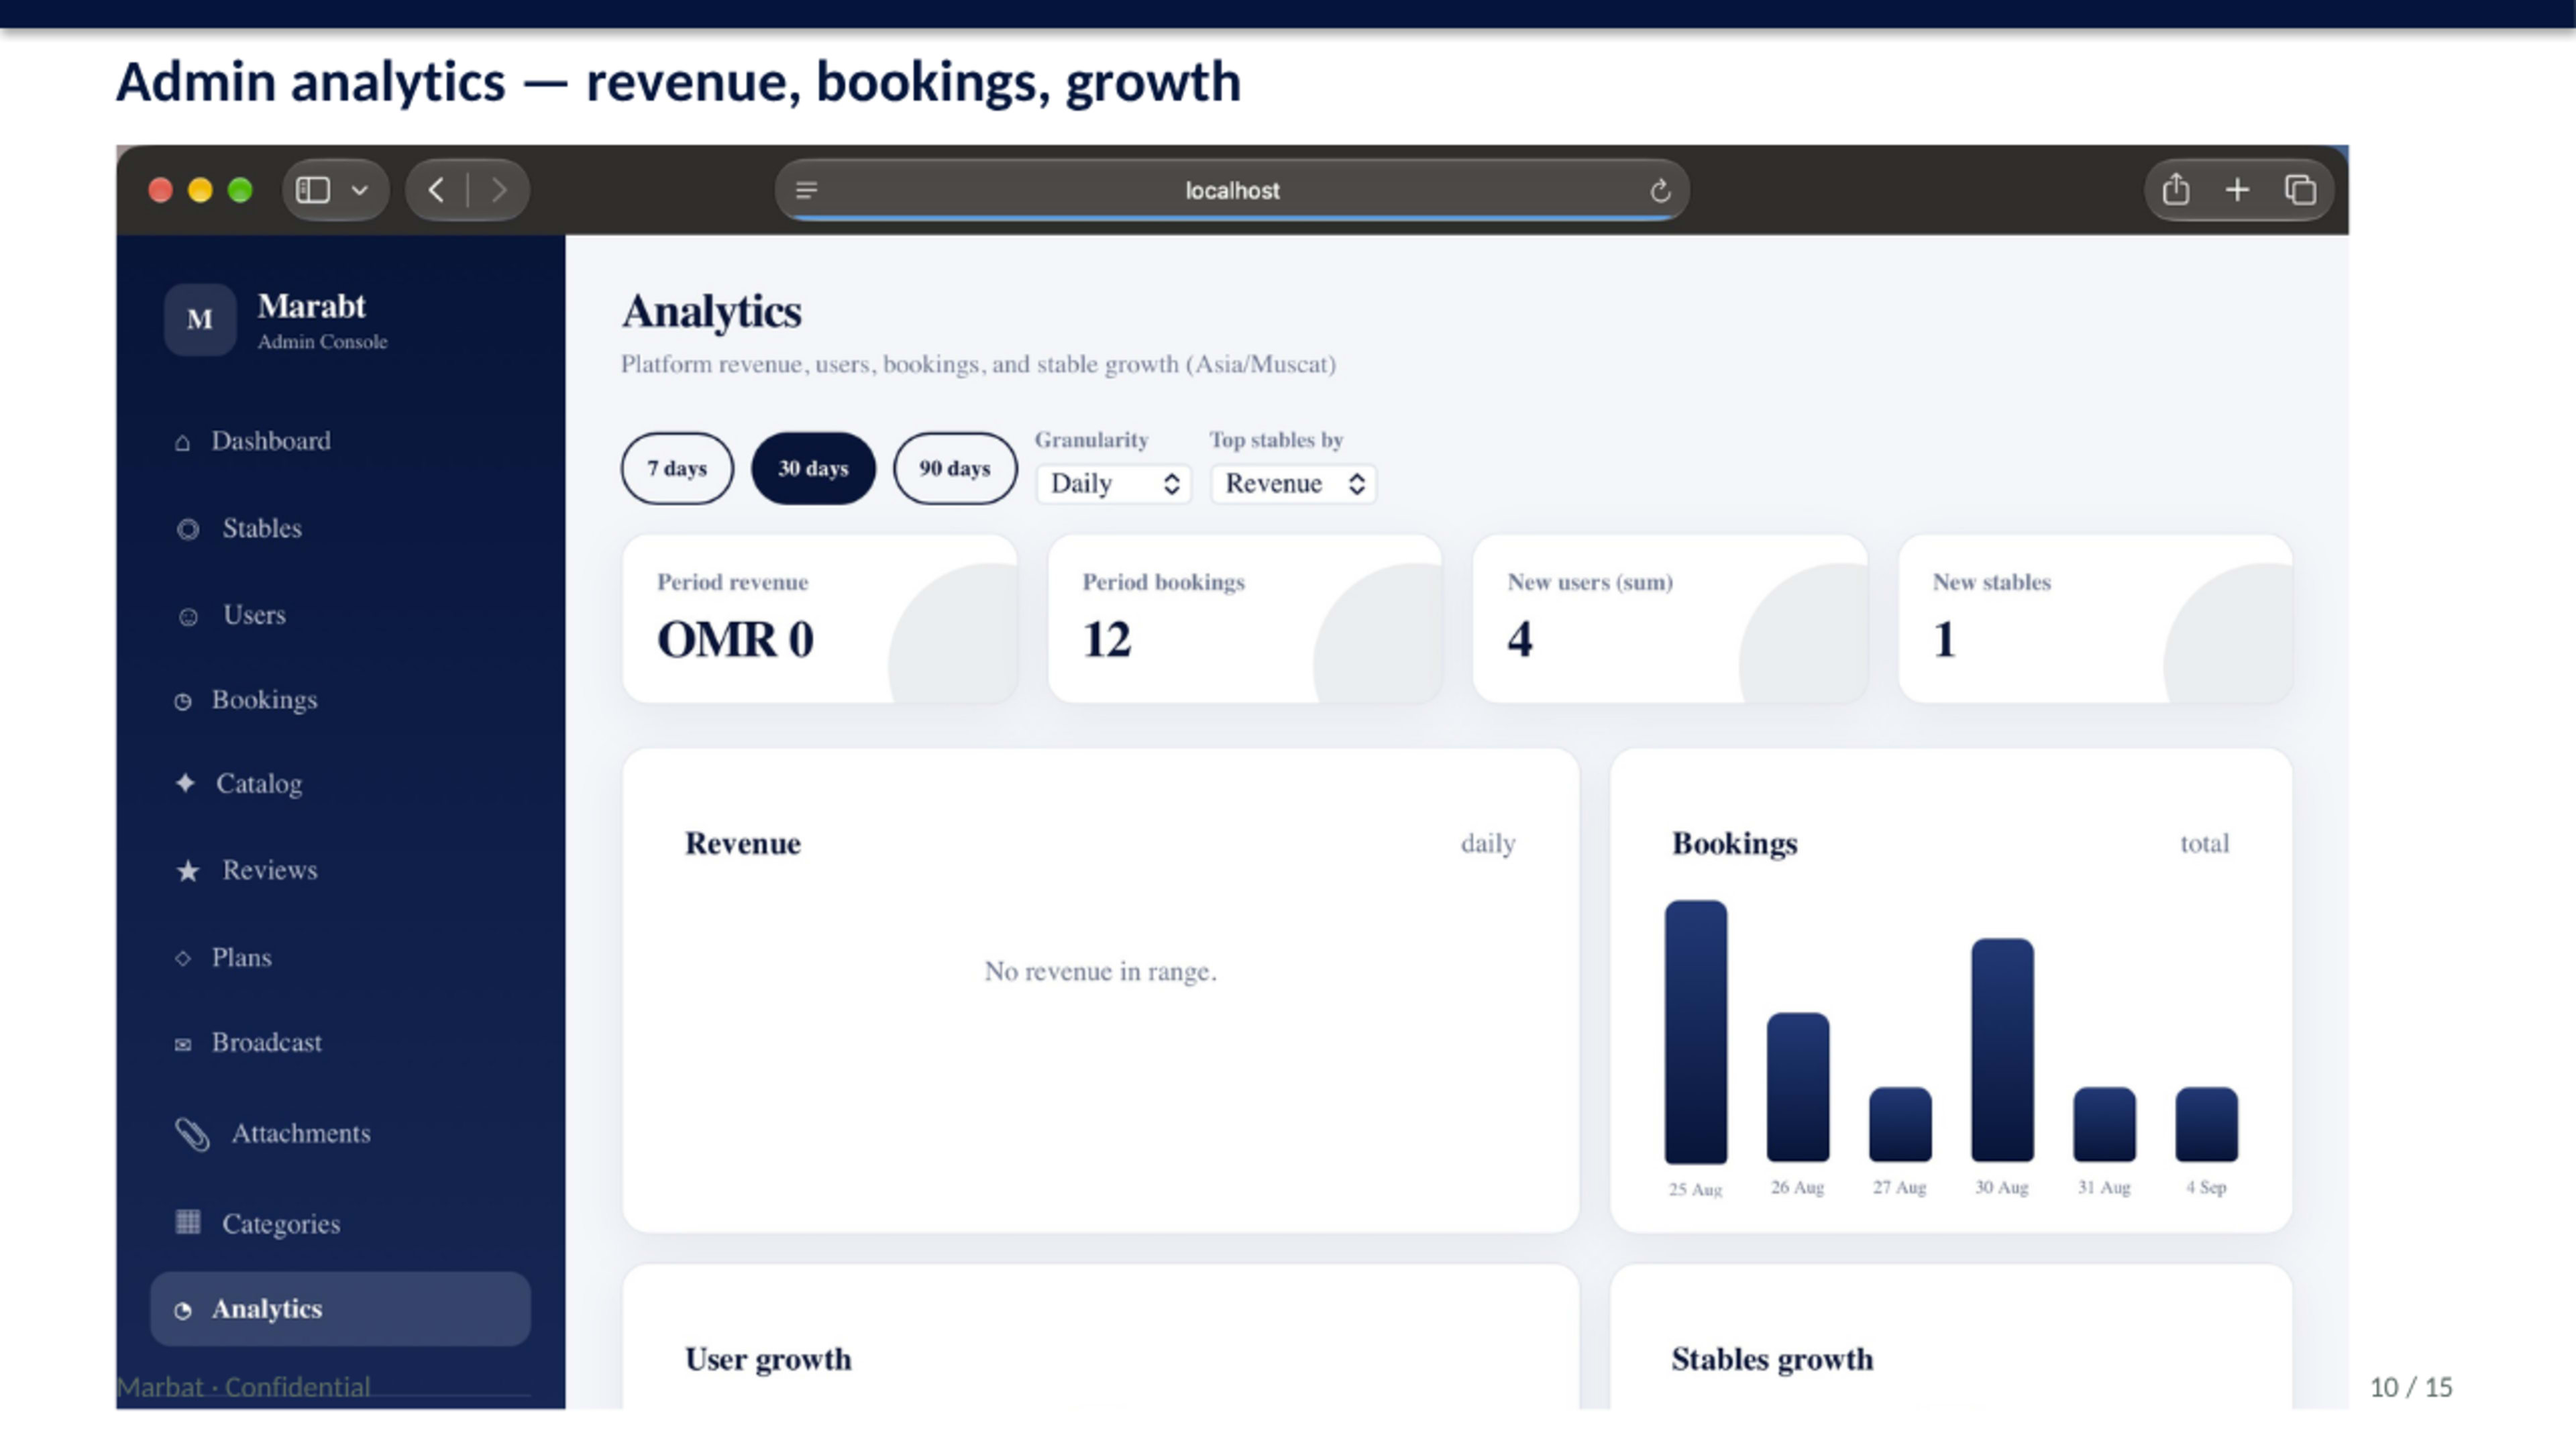Image resolution: width=2576 pixels, height=1449 pixels.
Task: Click the 30 Aug bookings bar
Action: coord(2002,1050)
